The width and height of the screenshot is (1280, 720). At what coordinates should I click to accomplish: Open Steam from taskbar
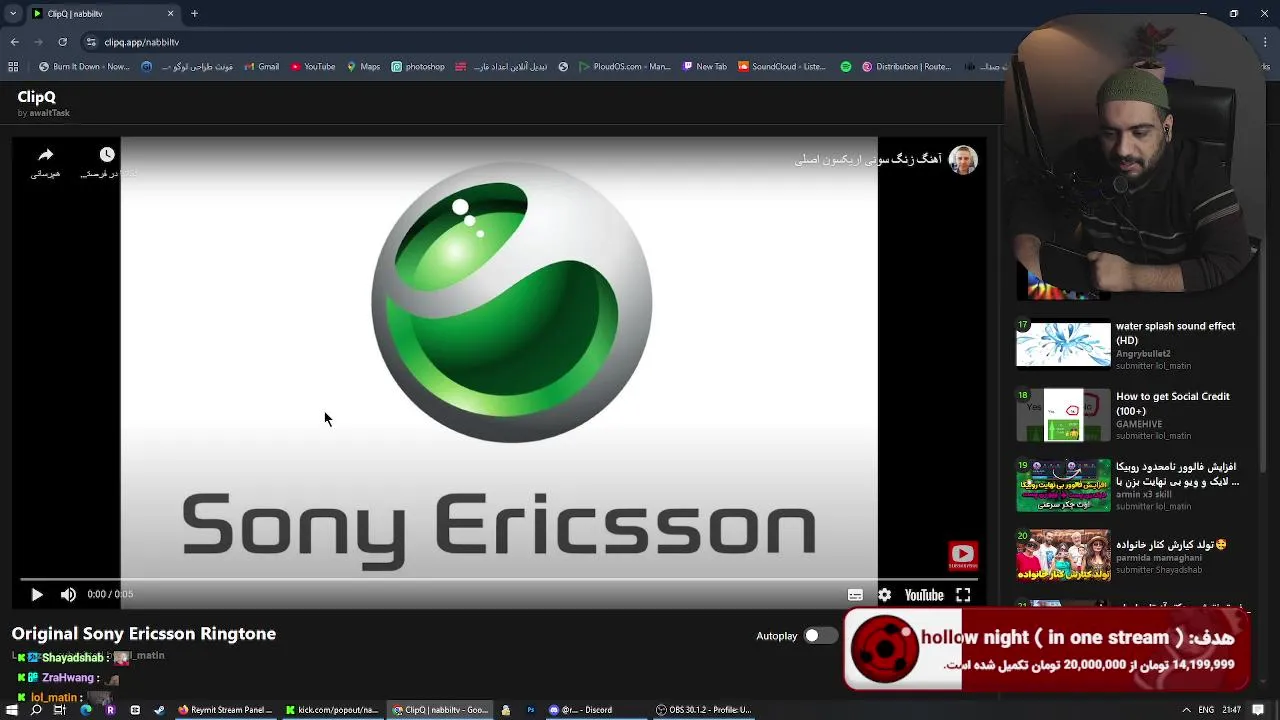click(159, 710)
